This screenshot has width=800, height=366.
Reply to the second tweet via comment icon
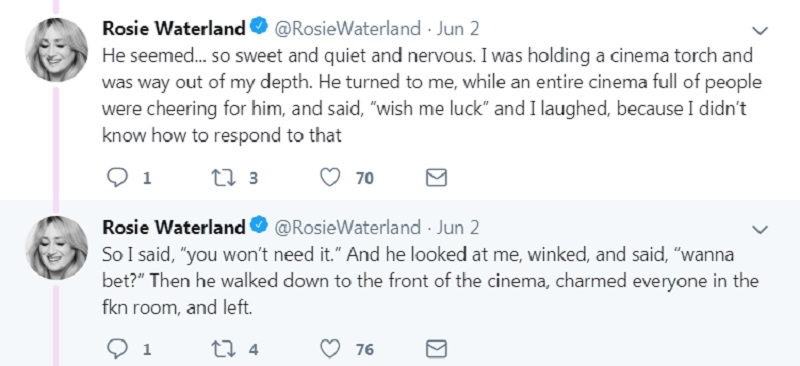tap(117, 349)
